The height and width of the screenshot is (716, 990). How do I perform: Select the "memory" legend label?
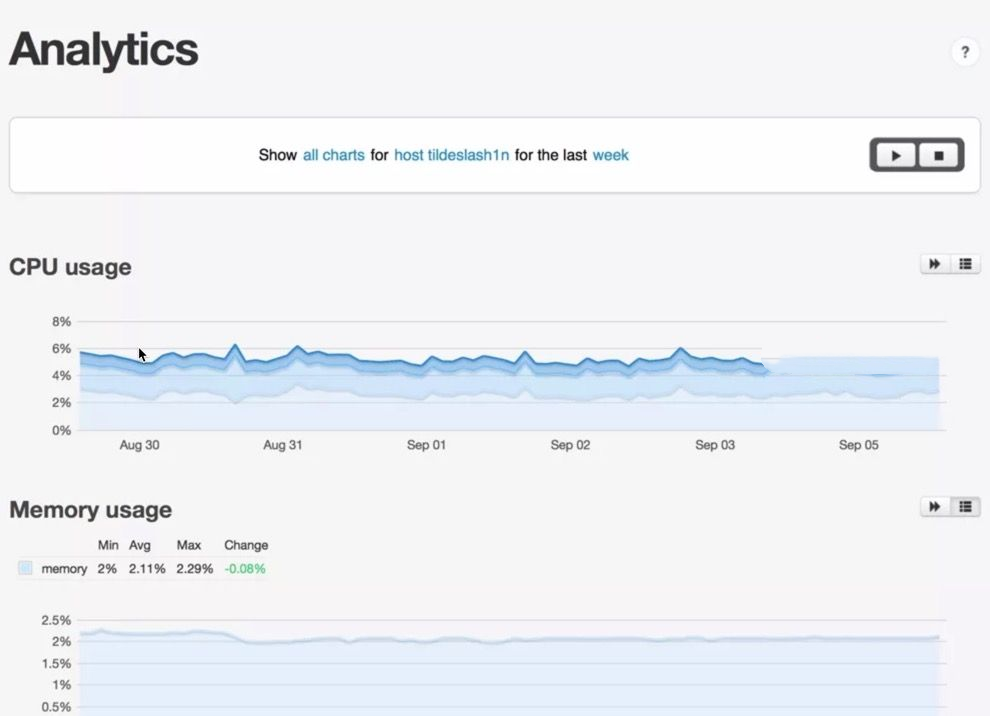click(64, 569)
